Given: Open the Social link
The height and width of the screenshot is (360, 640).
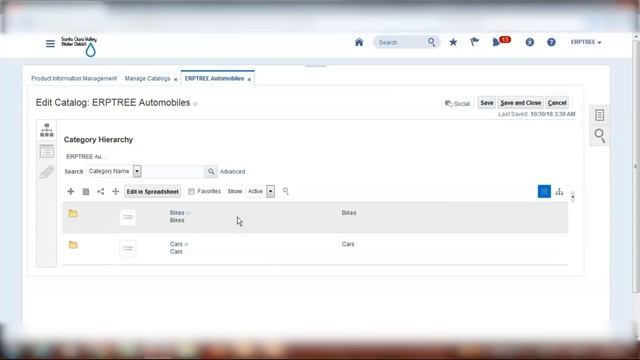Looking at the screenshot, I should [457, 104].
